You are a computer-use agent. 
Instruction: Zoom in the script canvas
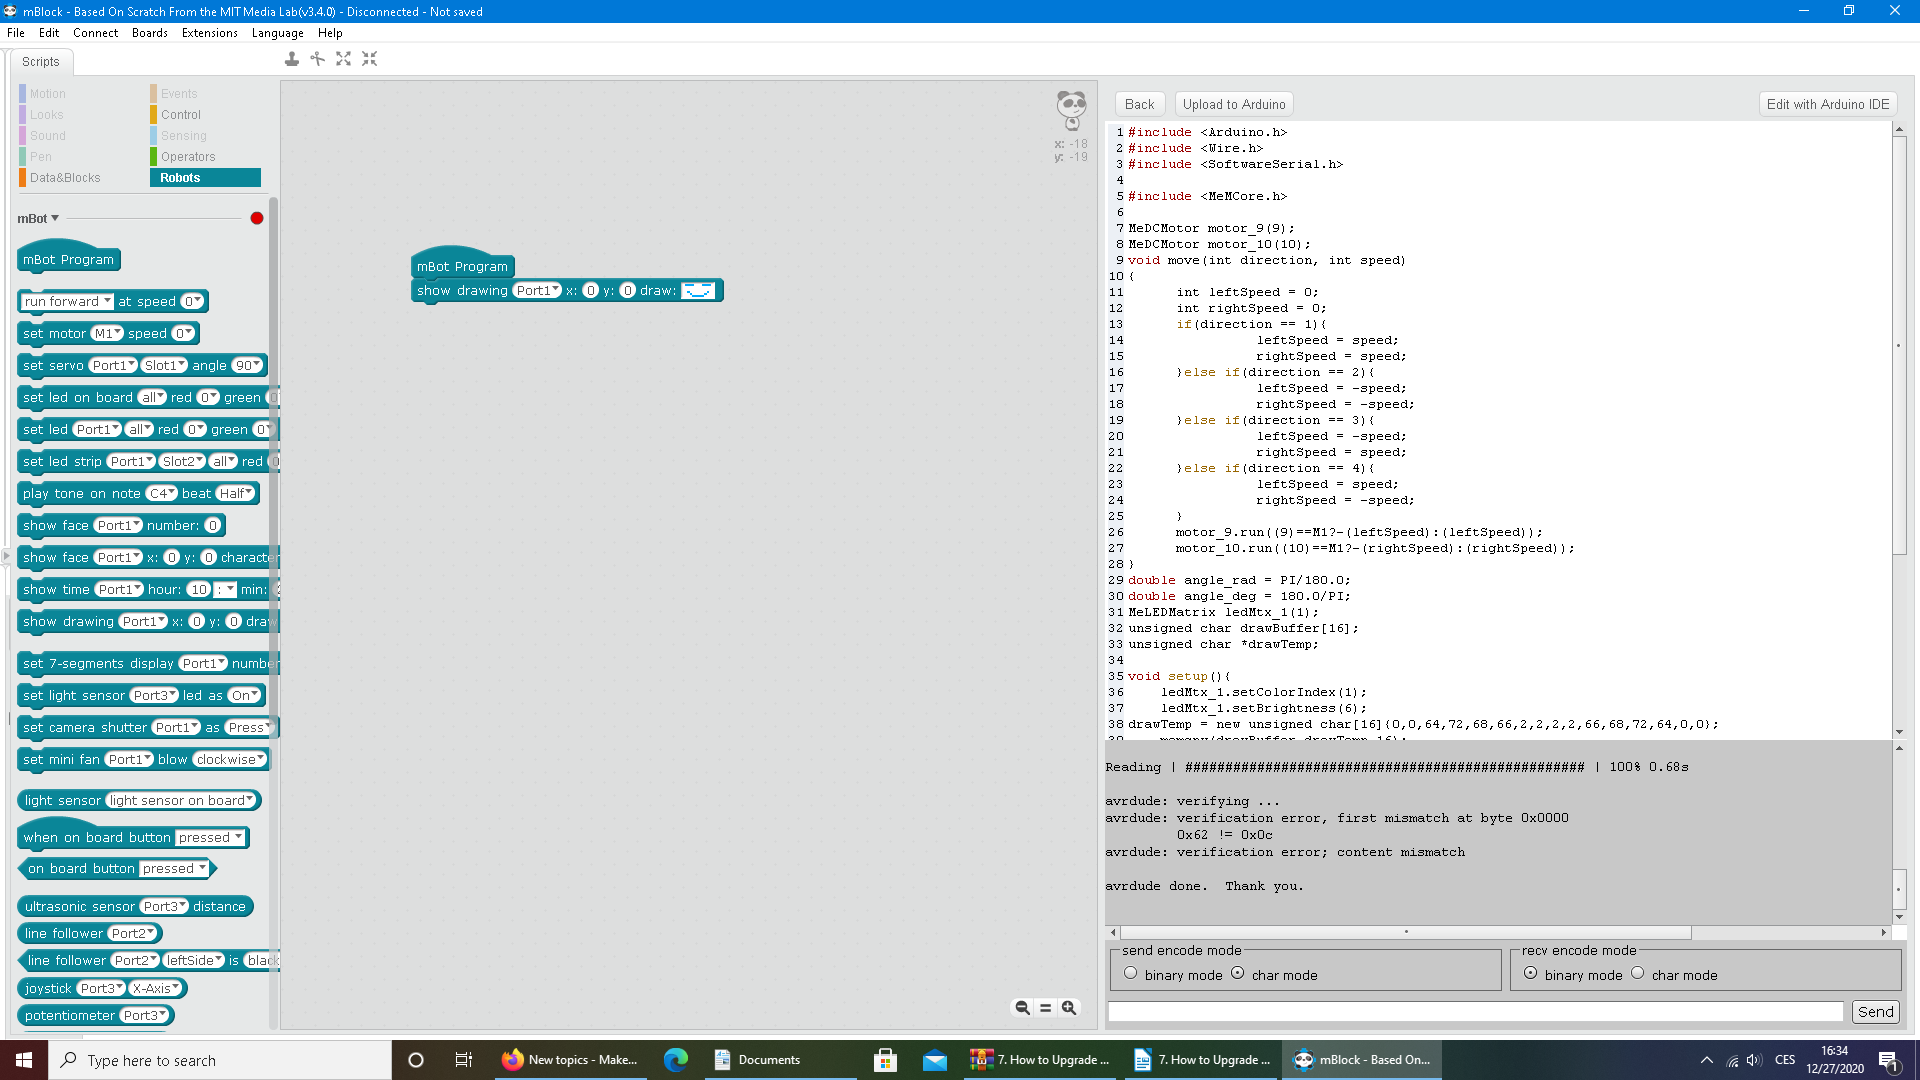tap(1069, 1008)
